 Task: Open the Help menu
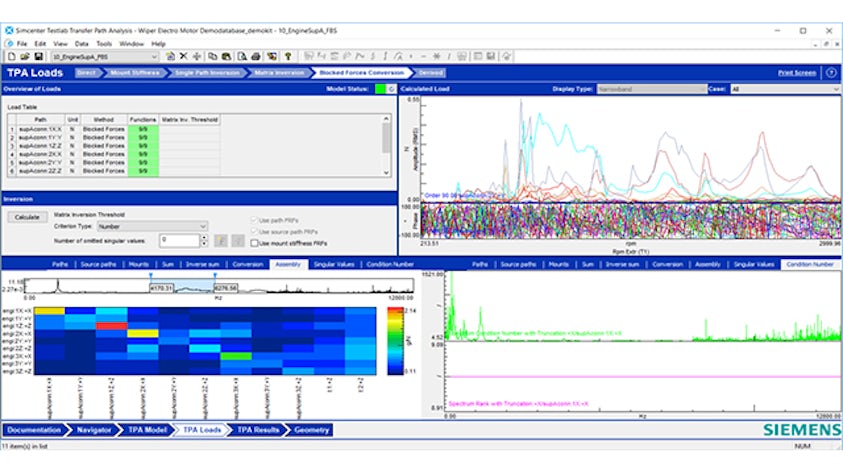click(x=159, y=44)
